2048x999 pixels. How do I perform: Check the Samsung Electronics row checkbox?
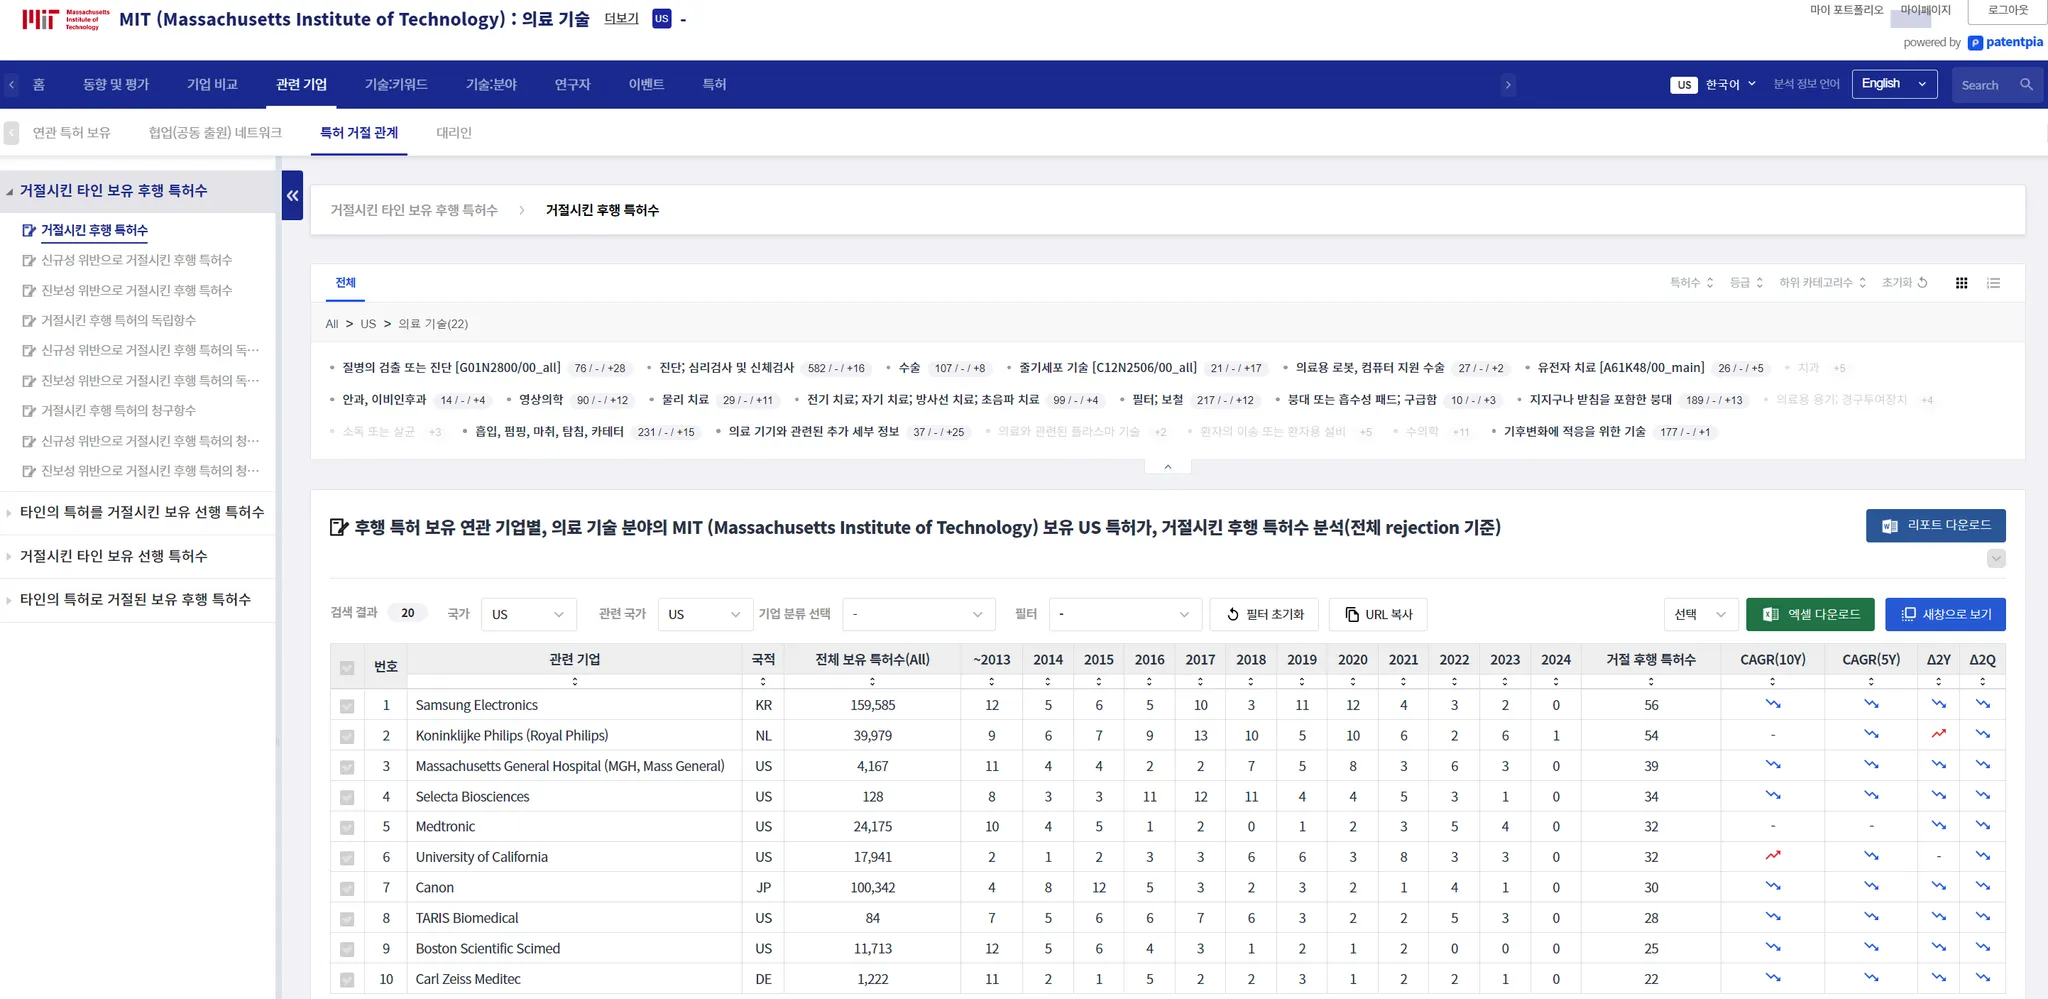click(347, 706)
